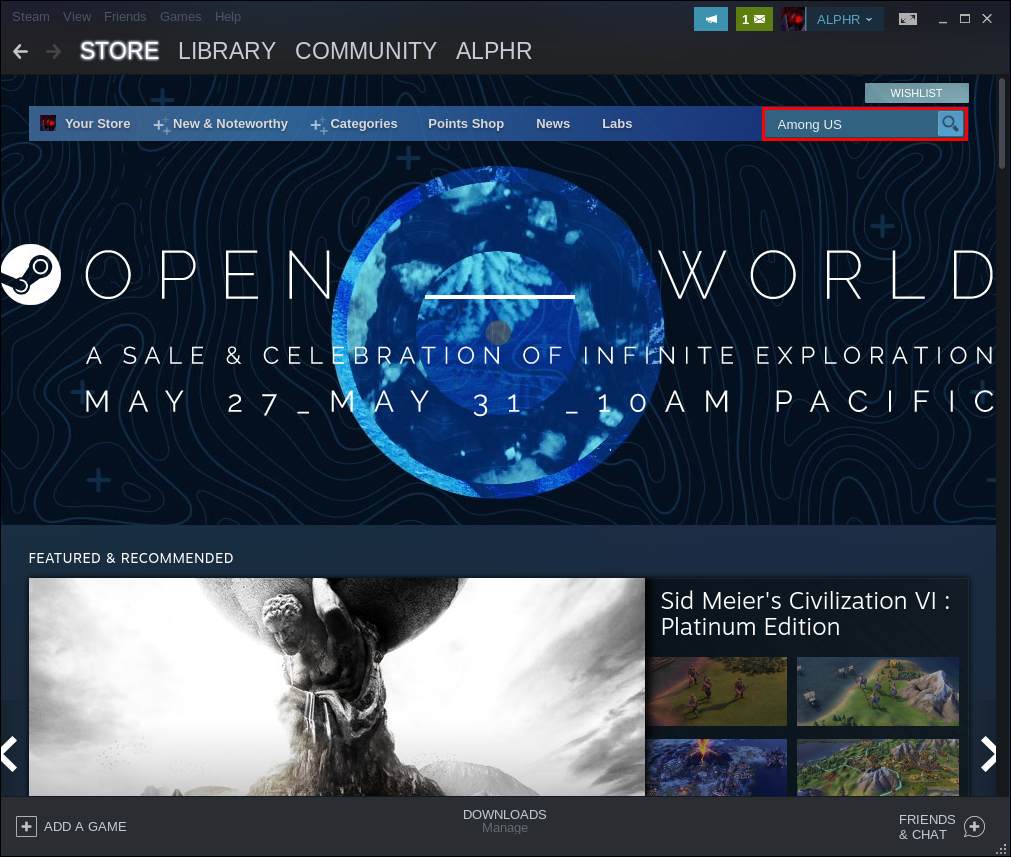Viewport: 1011px width, 857px height.
Task: Click the ALPHR profile avatar picture
Action: (794, 19)
